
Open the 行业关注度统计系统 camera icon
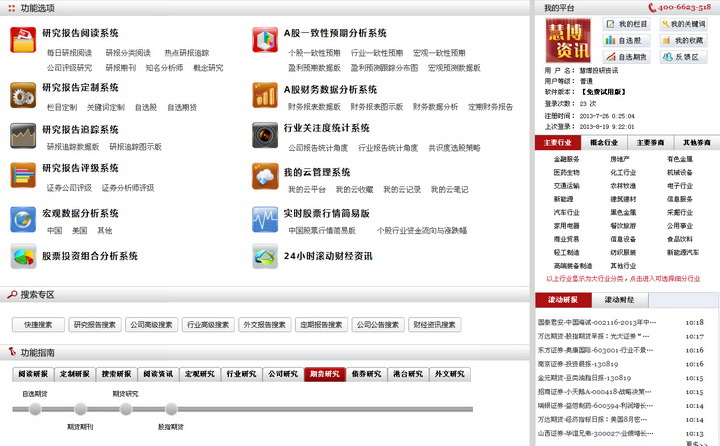coord(265,135)
